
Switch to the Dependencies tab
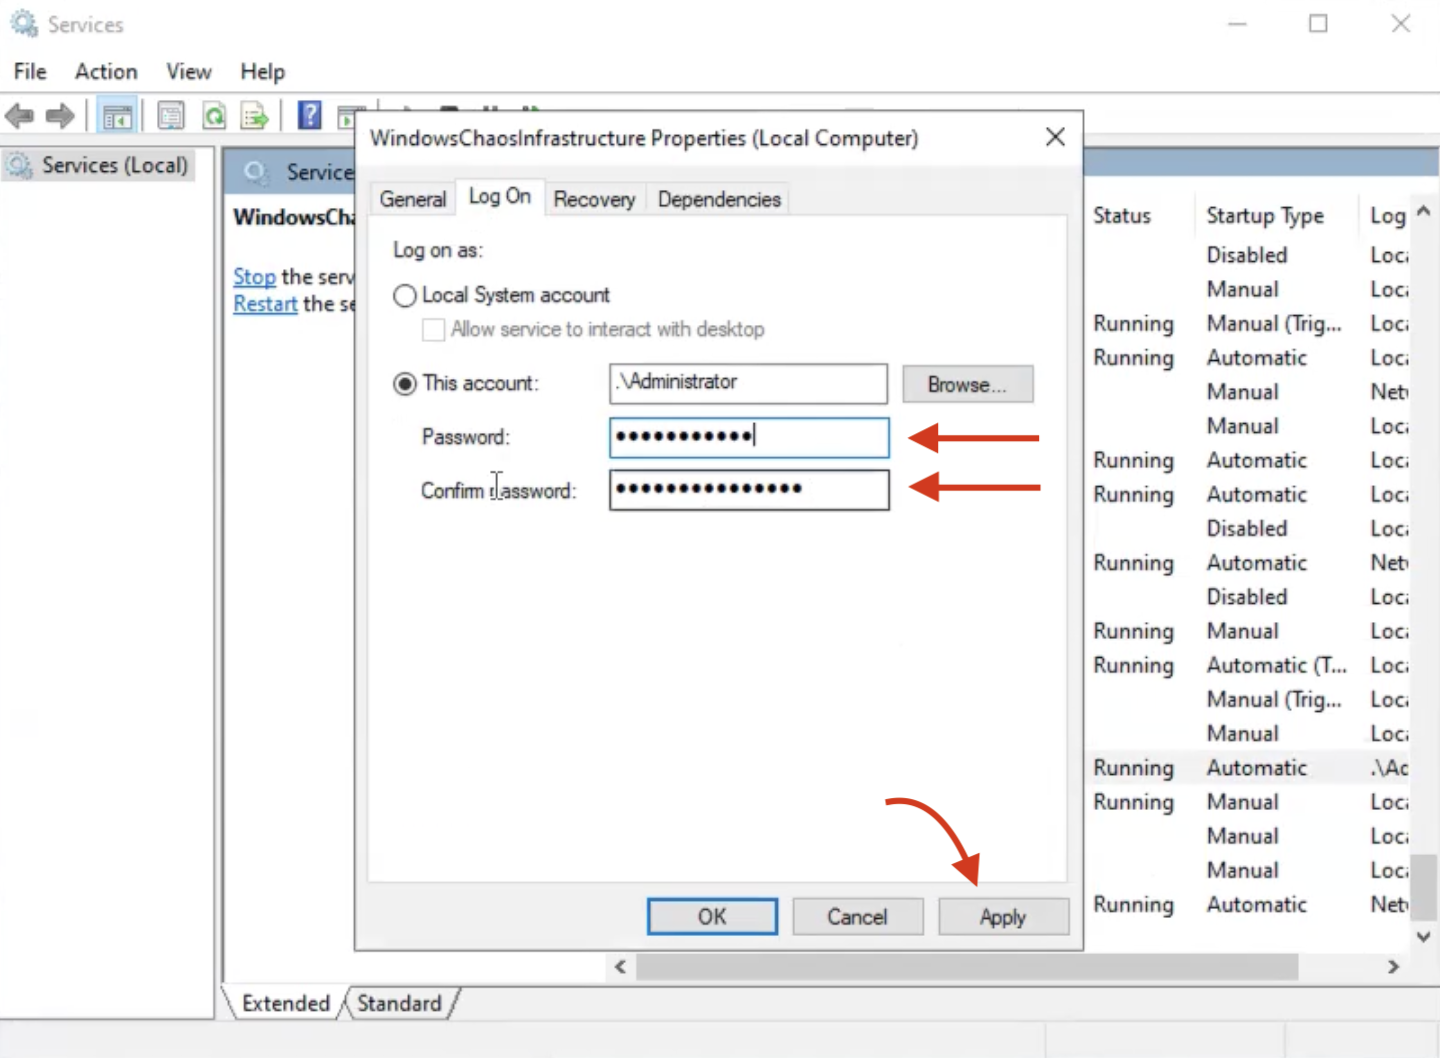pyautogui.click(x=719, y=199)
